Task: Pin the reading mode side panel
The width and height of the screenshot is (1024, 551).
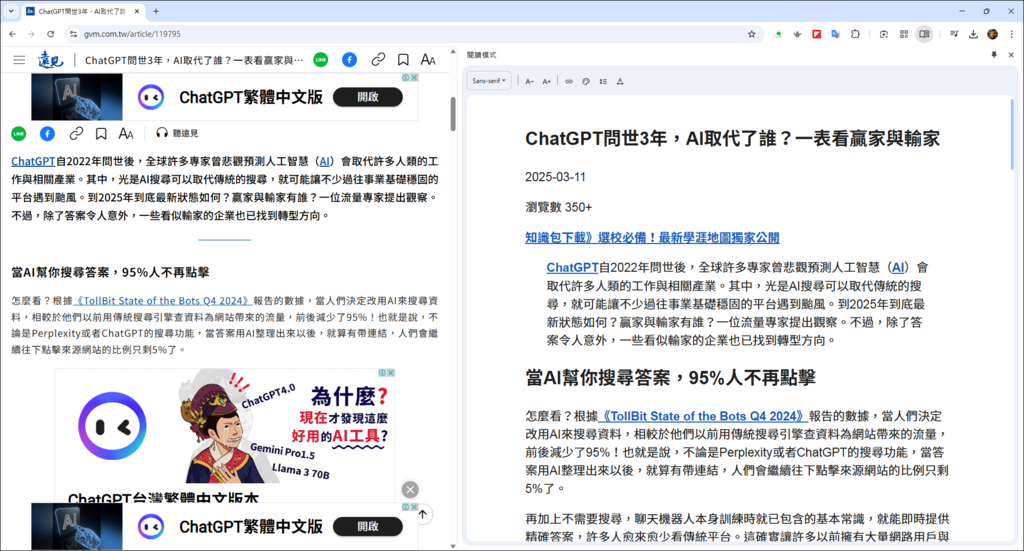Action: pyautogui.click(x=994, y=55)
